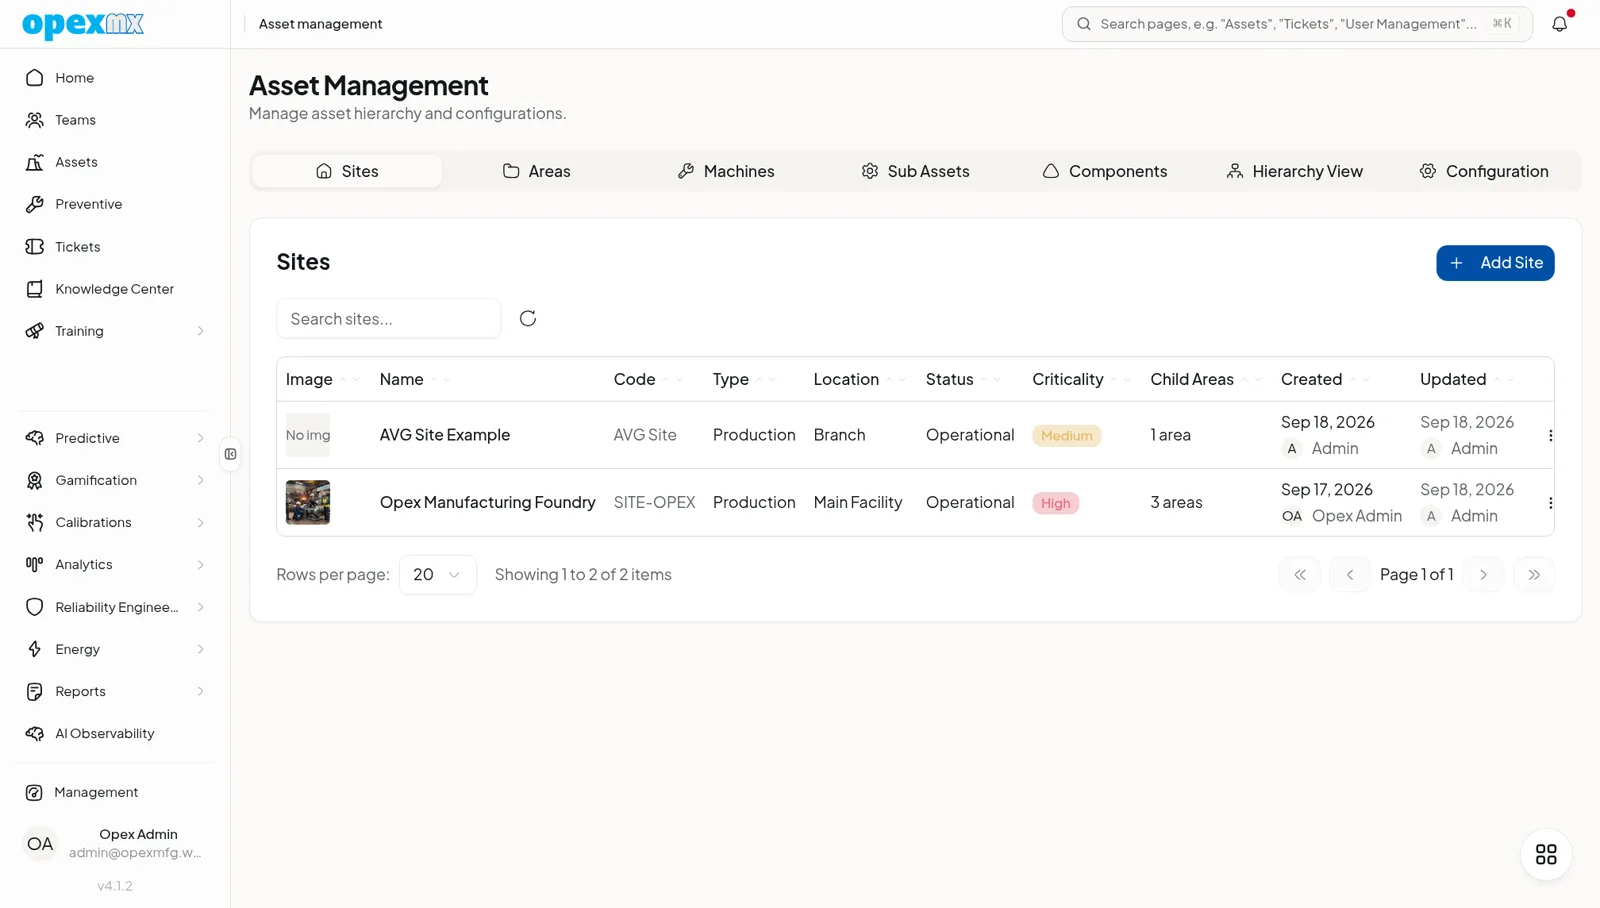Expand the Energy submenu chevron
Screen dimensions: 1600x908
click(200, 649)
